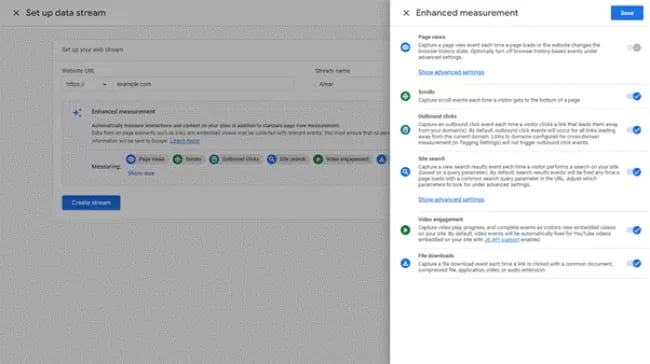This screenshot has width=650, height=364.
Task: Disable Video engagement toggle
Action: click(634, 230)
